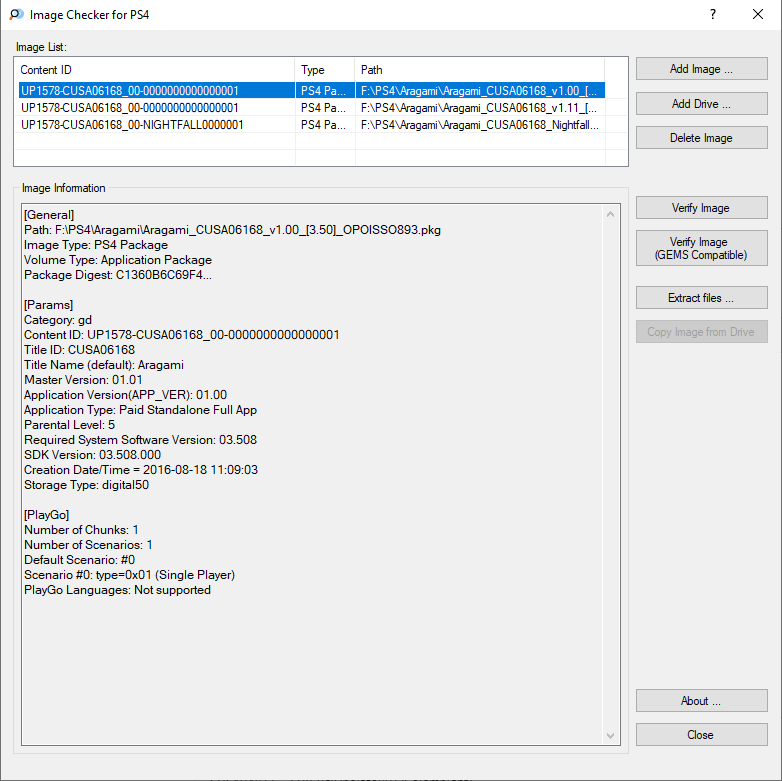Screen dimensions: 782x781
Task: Click Verify Image (GEMS Compatible) button
Action: (701, 248)
